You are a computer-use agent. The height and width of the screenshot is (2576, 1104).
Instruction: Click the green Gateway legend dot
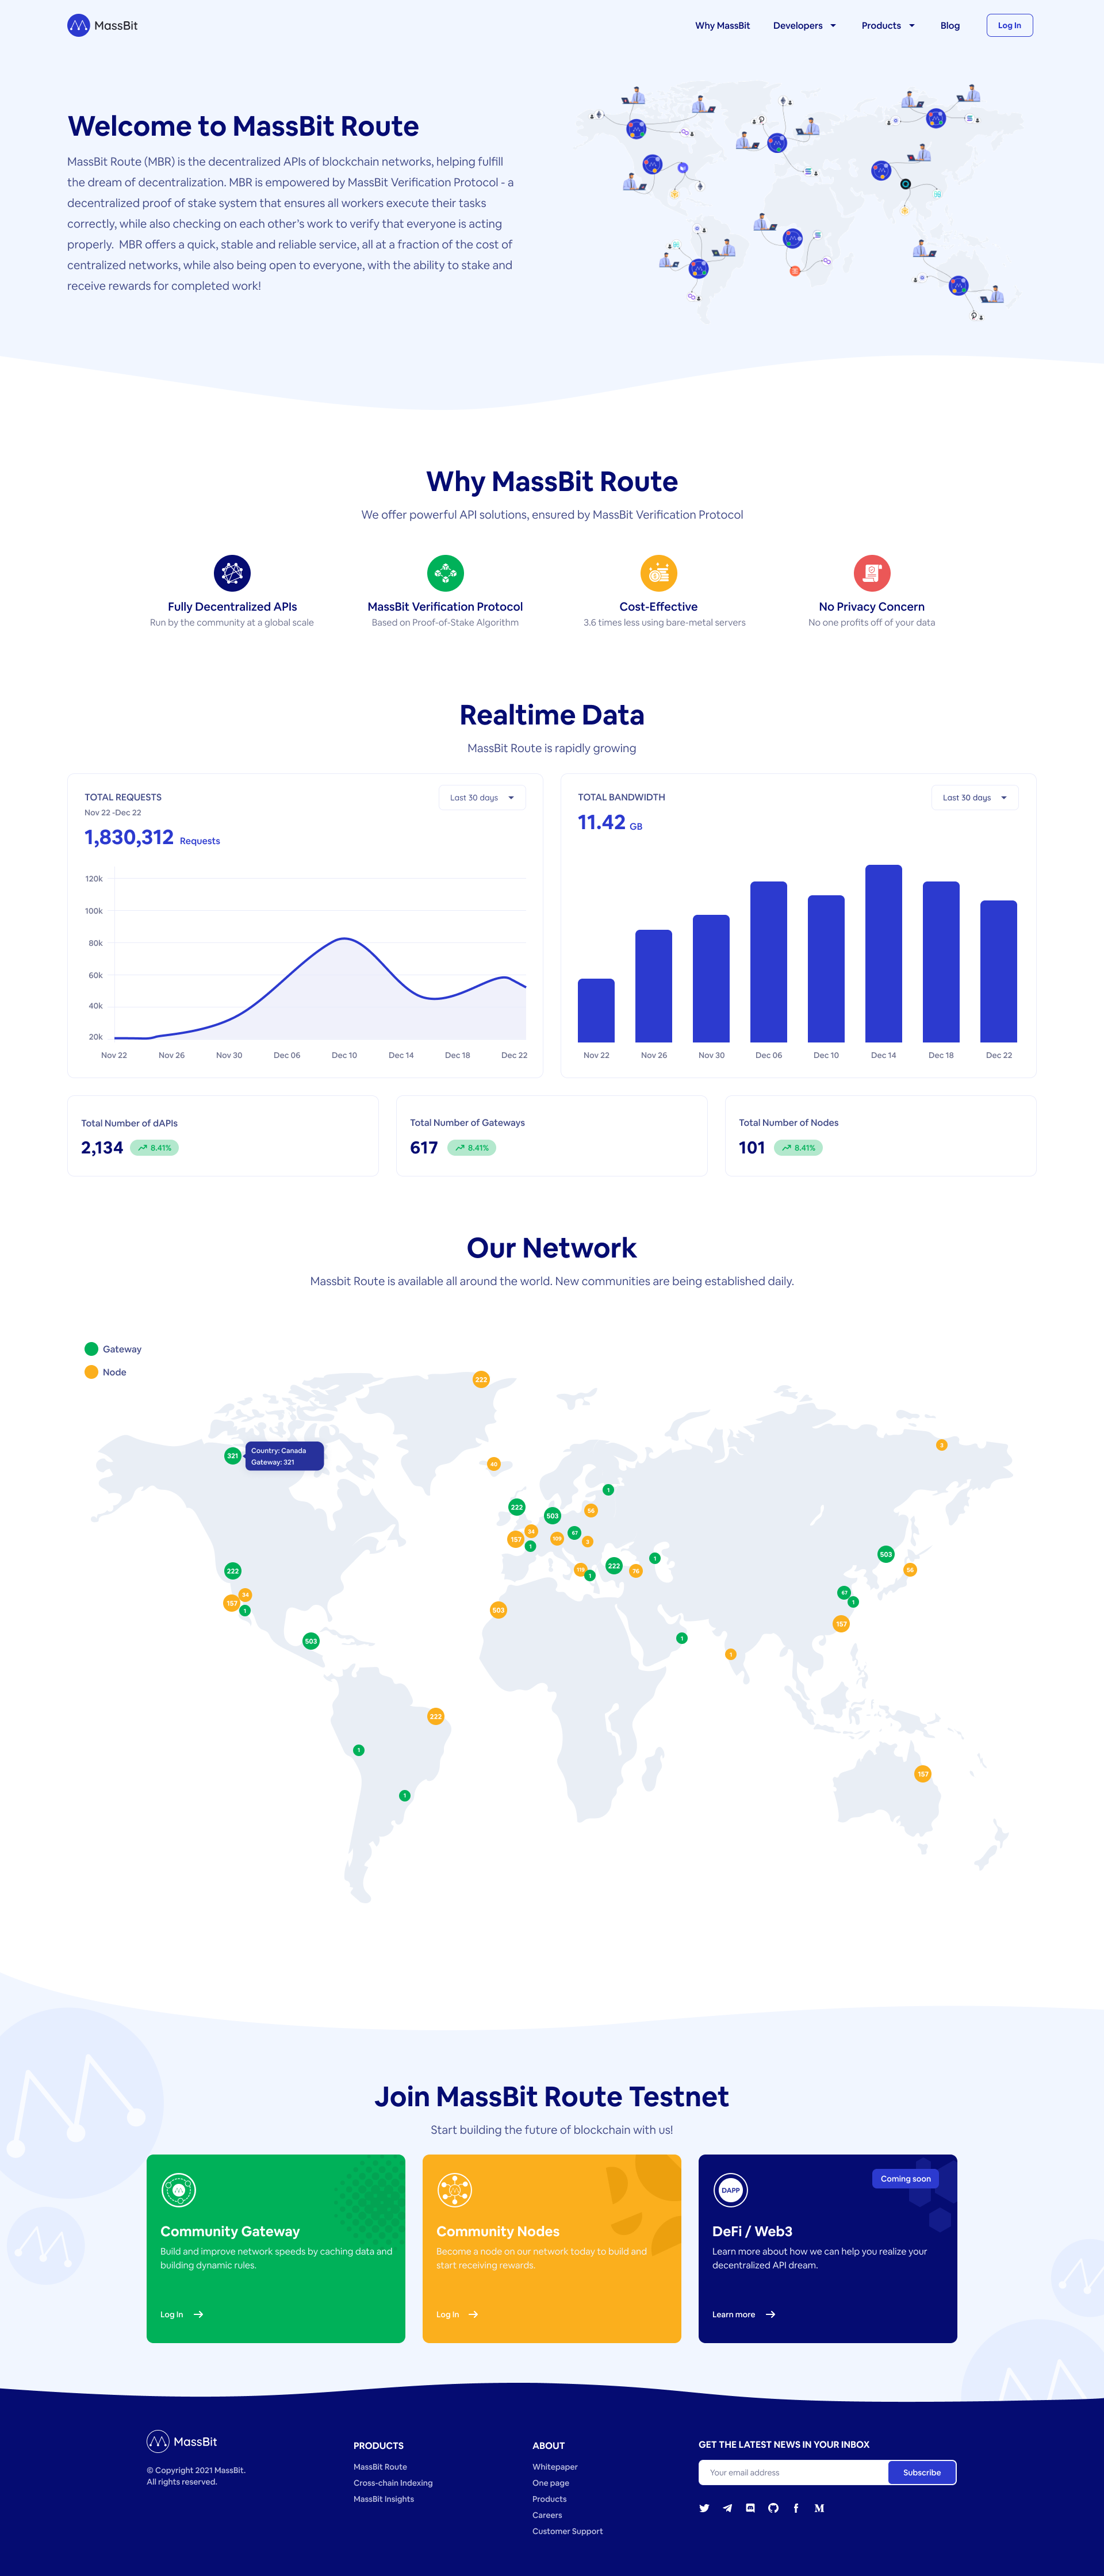(x=91, y=1349)
